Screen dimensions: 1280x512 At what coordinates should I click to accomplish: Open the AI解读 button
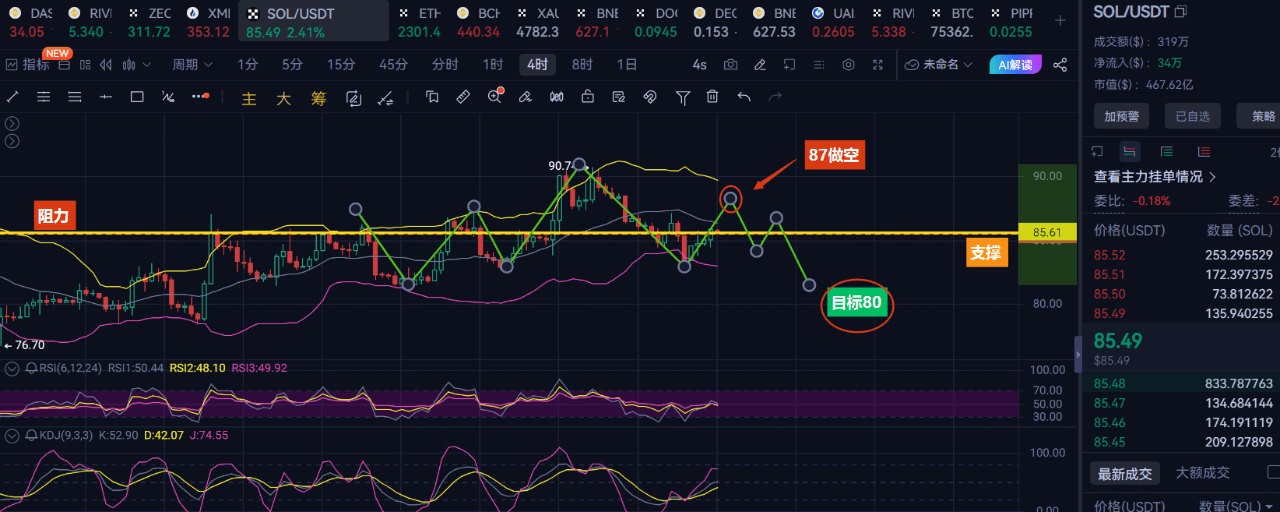click(1015, 64)
